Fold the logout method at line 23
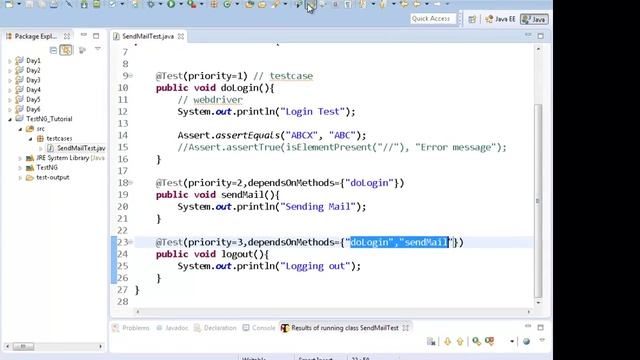Viewport: 640px width, 360px height. pos(131,242)
